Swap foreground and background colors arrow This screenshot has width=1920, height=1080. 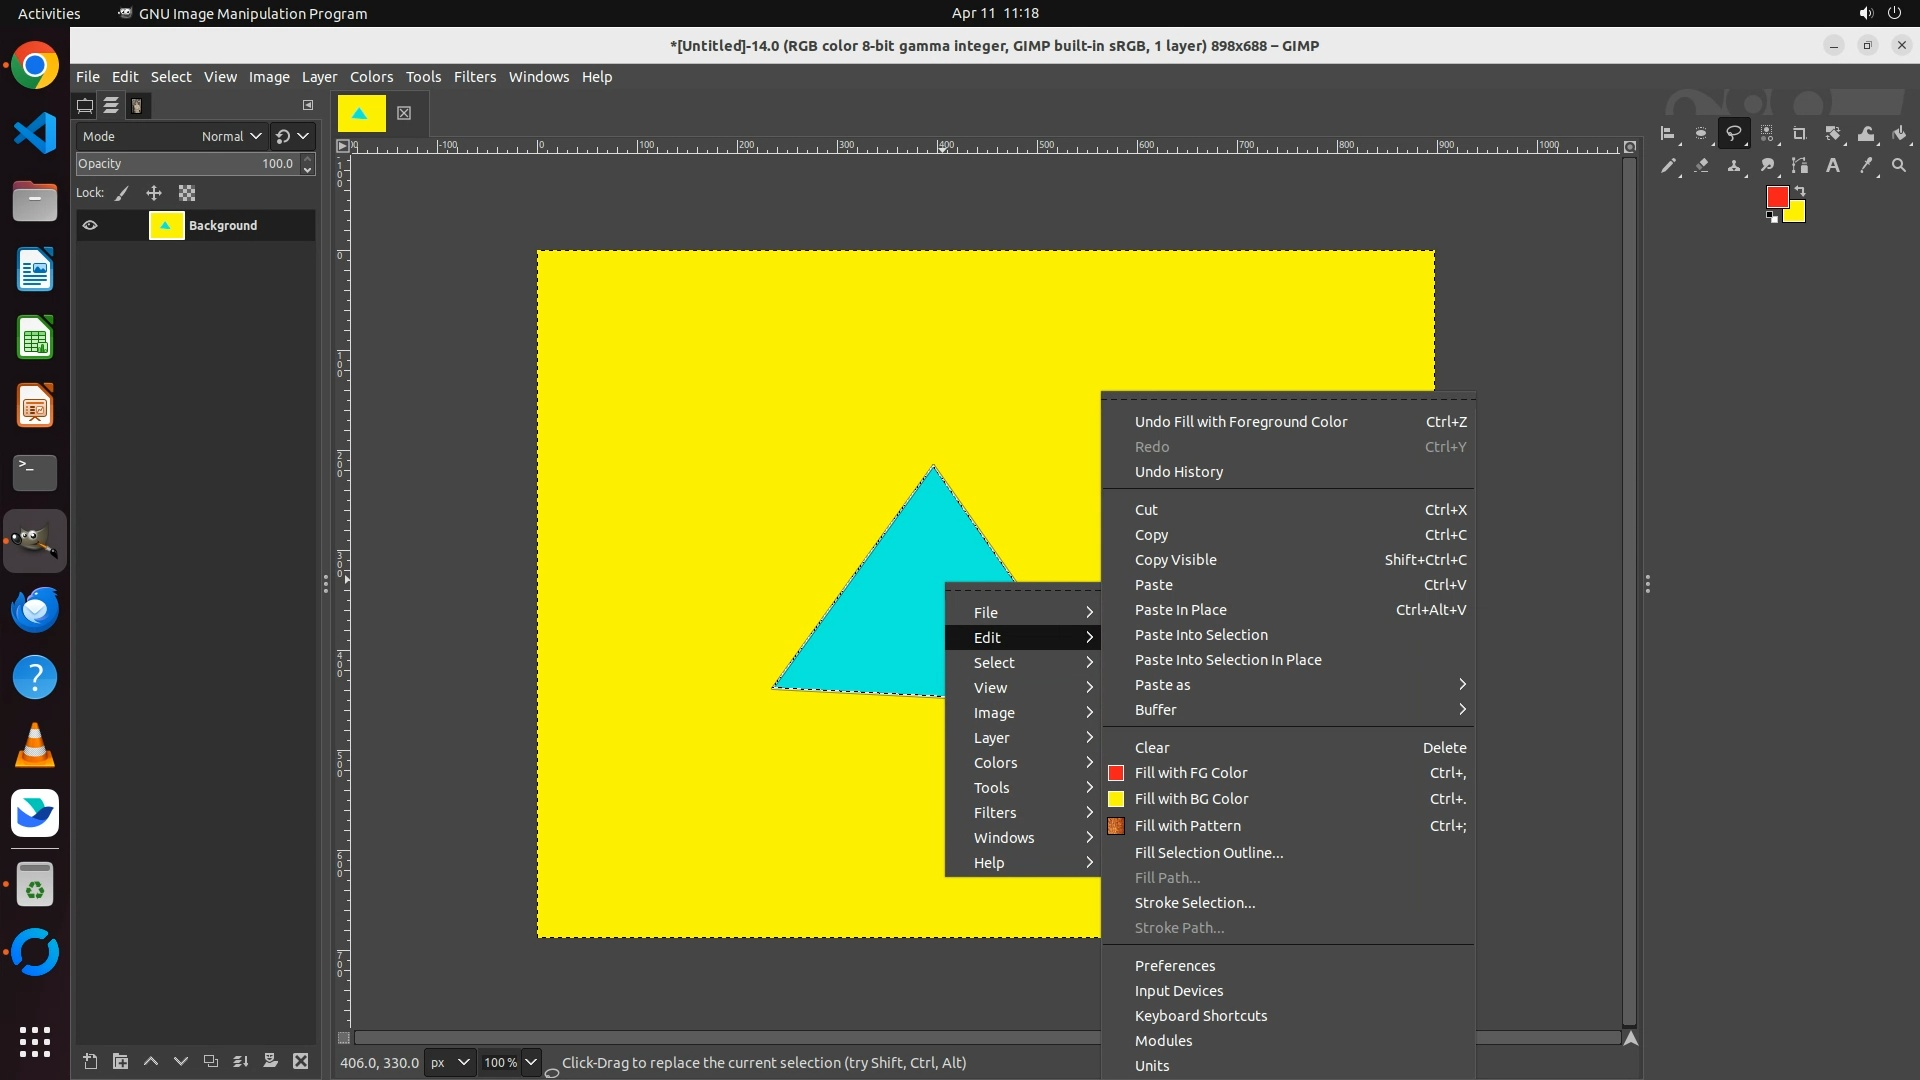coord(1801,190)
